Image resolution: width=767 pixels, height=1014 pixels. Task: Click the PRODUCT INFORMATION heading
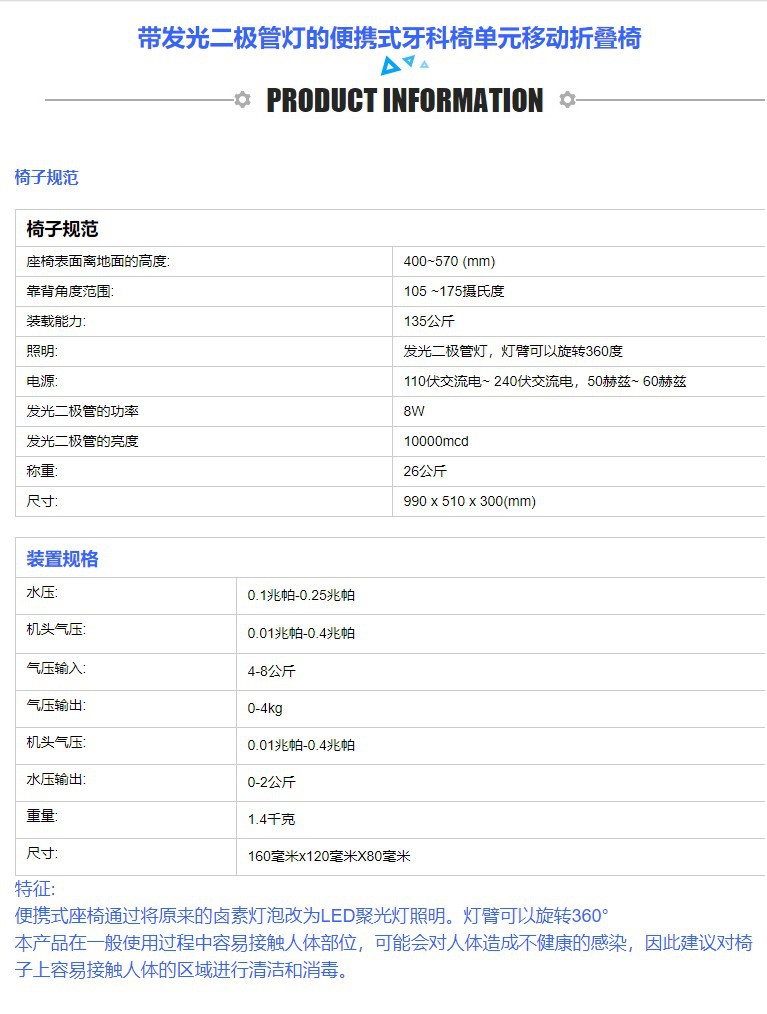[405, 101]
